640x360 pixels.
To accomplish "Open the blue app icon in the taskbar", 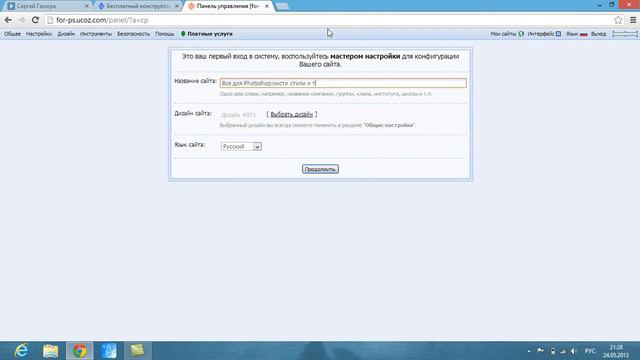I will (109, 351).
